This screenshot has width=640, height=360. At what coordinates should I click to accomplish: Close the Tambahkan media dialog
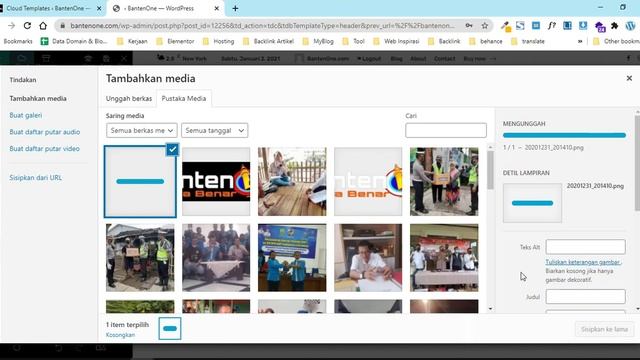629,78
